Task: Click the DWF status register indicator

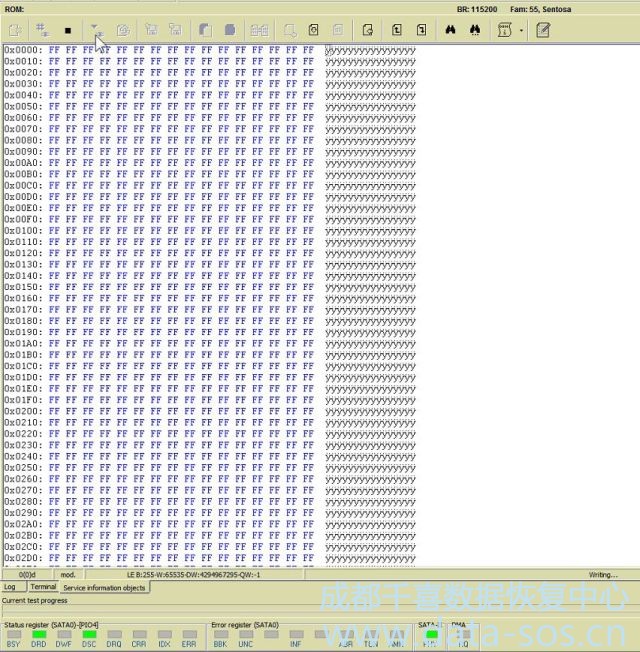Action: [x=64, y=635]
